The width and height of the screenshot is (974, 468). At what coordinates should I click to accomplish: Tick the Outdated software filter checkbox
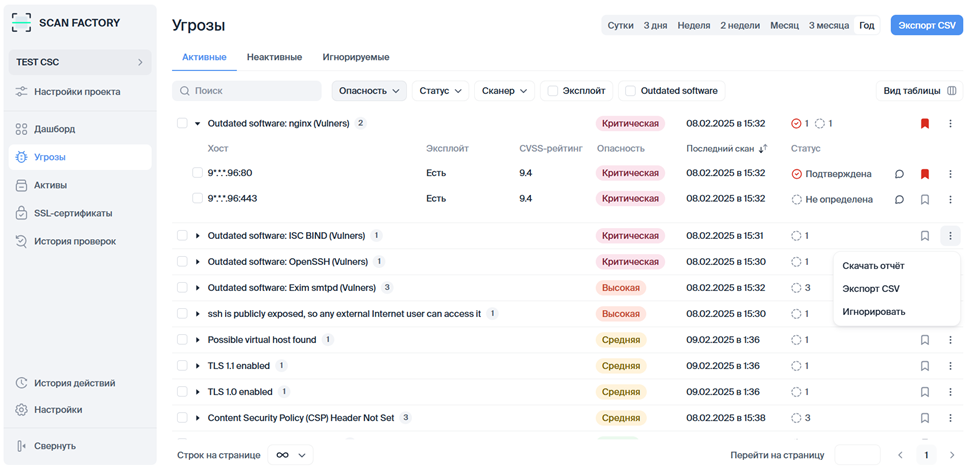pos(630,91)
